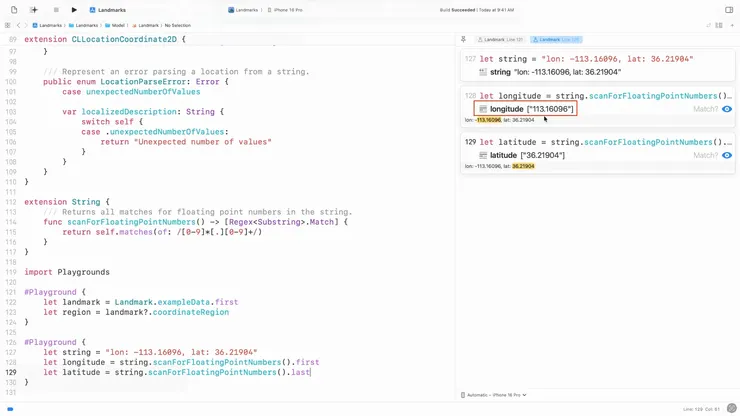Viewport: 740px width, 416px height.
Task: Open the iPhone 16 Pro run destination
Action: pos(285,10)
